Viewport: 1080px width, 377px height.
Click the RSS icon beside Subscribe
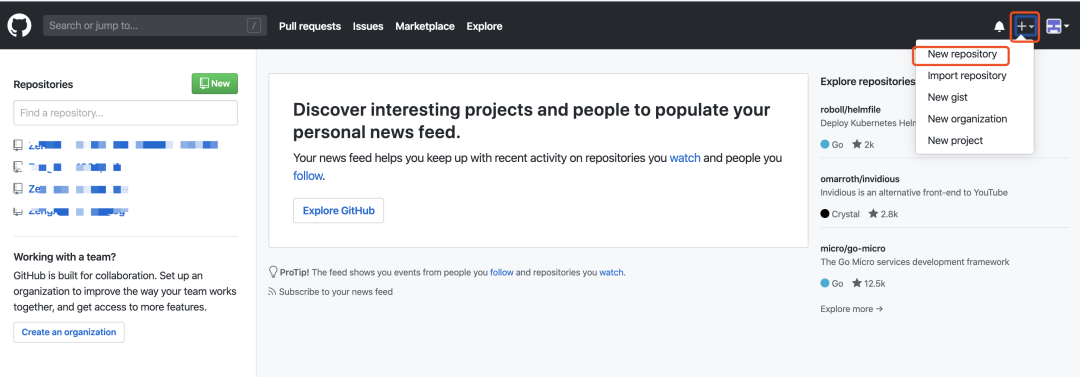[272, 292]
